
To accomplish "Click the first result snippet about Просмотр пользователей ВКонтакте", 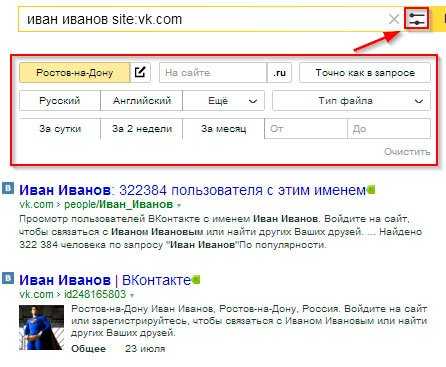I will coord(221,232).
